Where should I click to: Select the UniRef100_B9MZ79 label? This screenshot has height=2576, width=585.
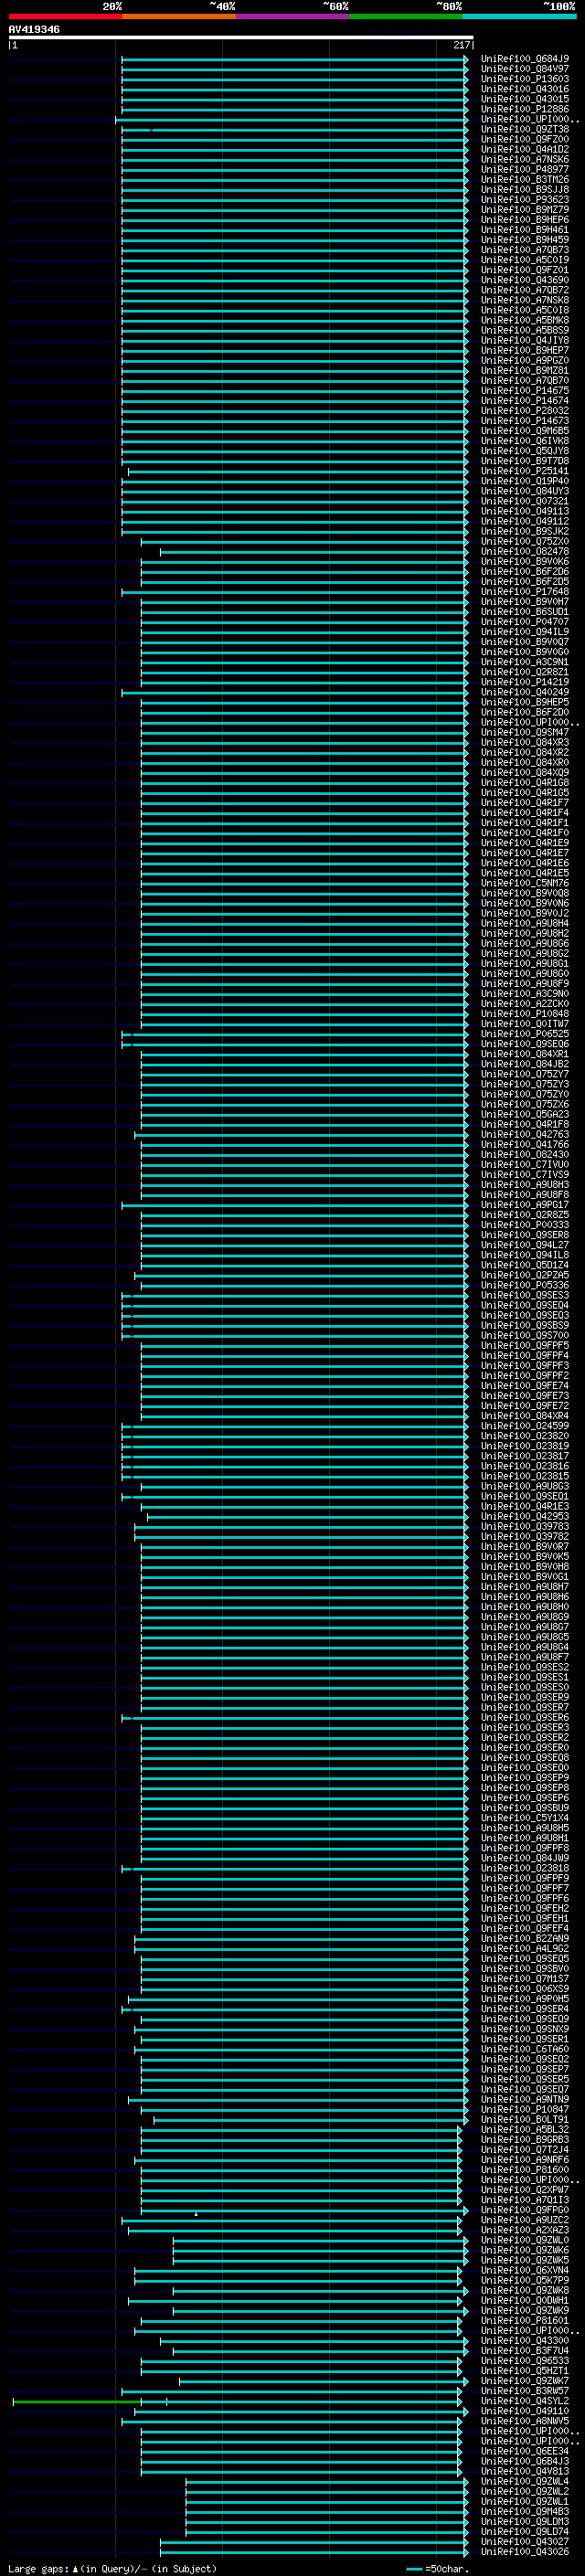click(x=525, y=209)
